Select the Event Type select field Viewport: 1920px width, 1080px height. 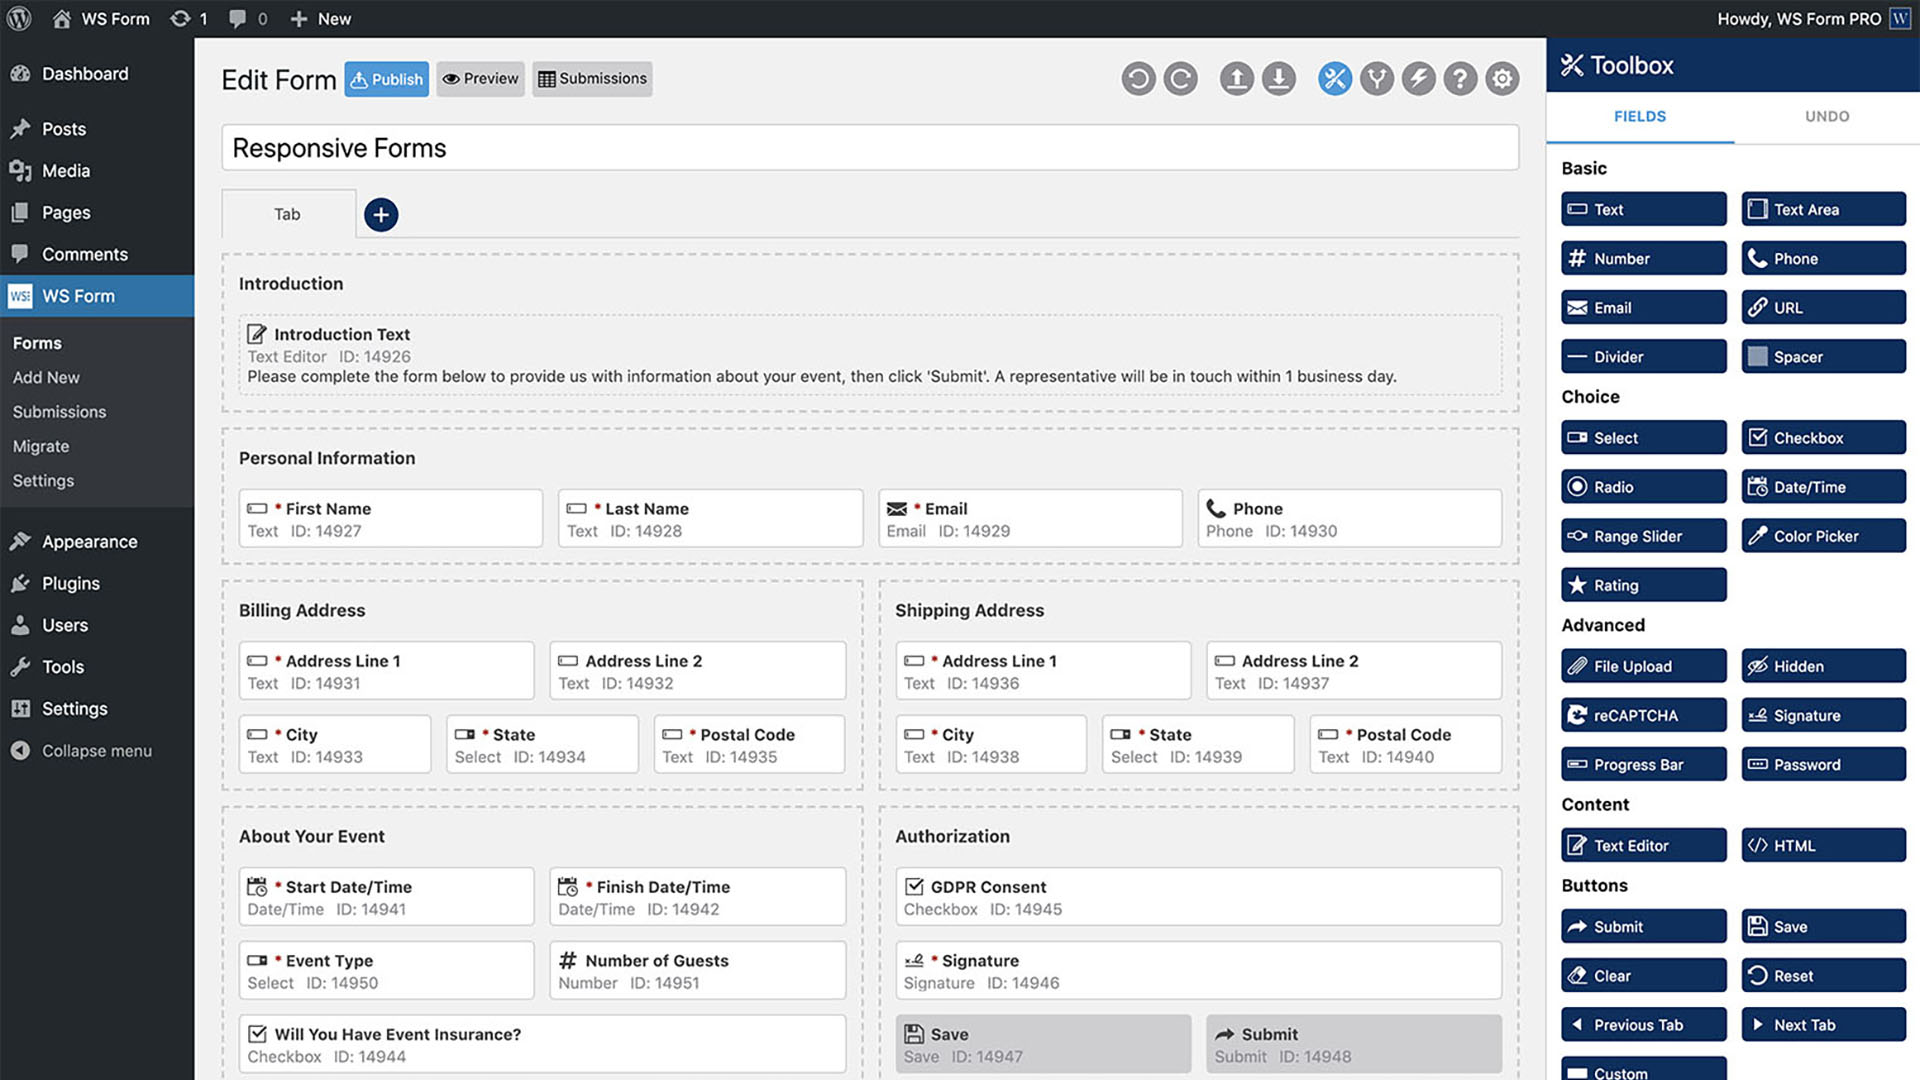(386, 970)
